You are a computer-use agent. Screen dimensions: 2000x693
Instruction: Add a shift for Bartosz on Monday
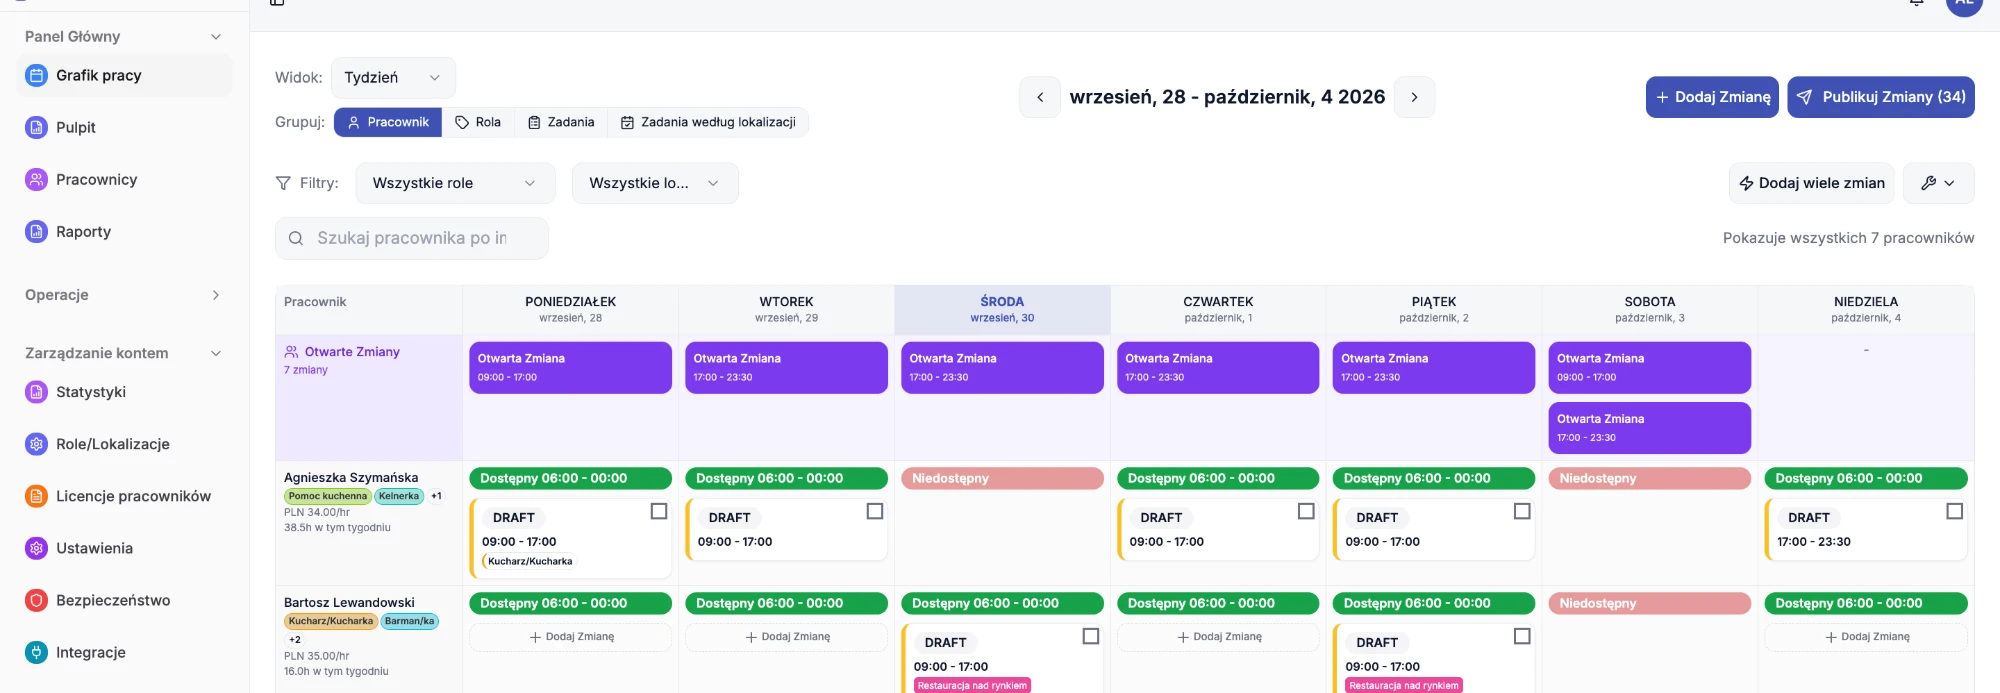click(x=571, y=637)
